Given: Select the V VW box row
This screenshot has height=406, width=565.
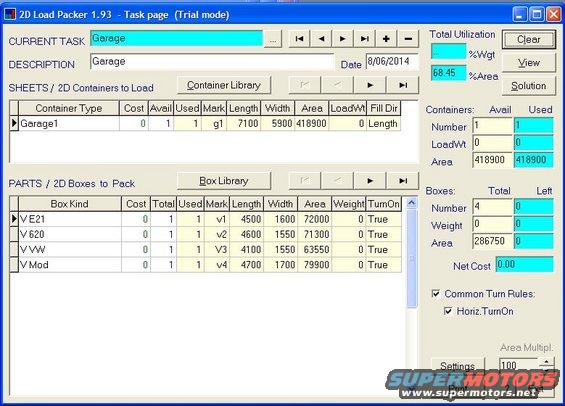Looking at the screenshot, I should click(206, 249).
